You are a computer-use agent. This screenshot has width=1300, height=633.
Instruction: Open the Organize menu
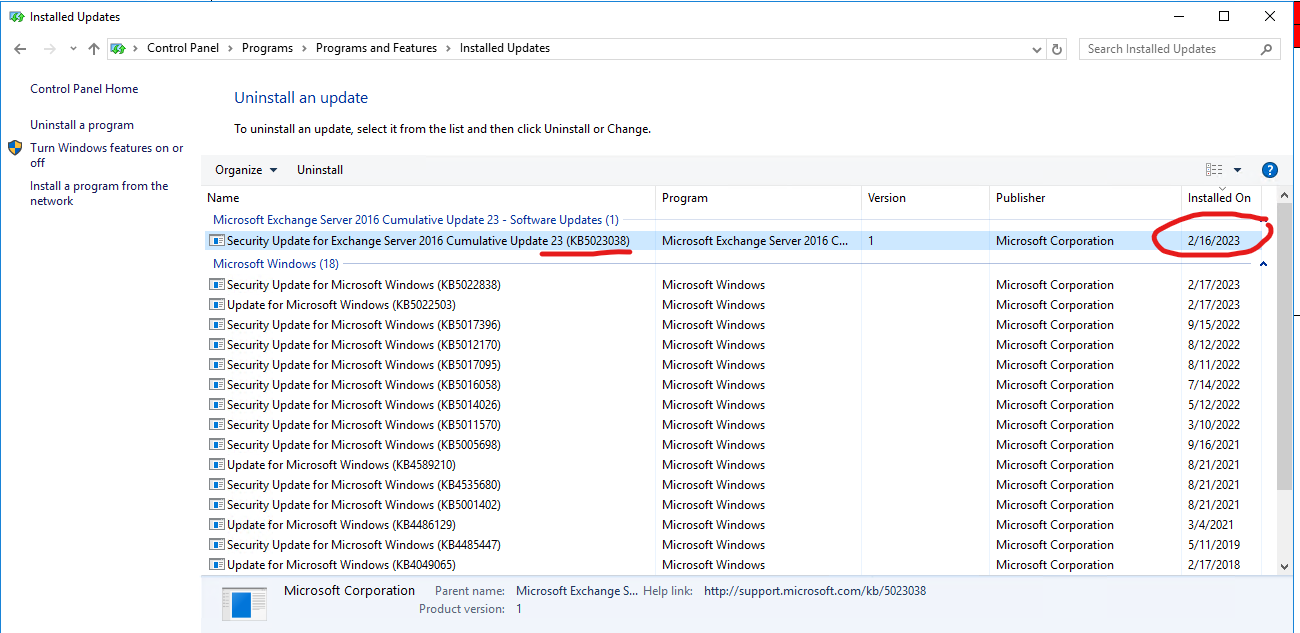(246, 170)
